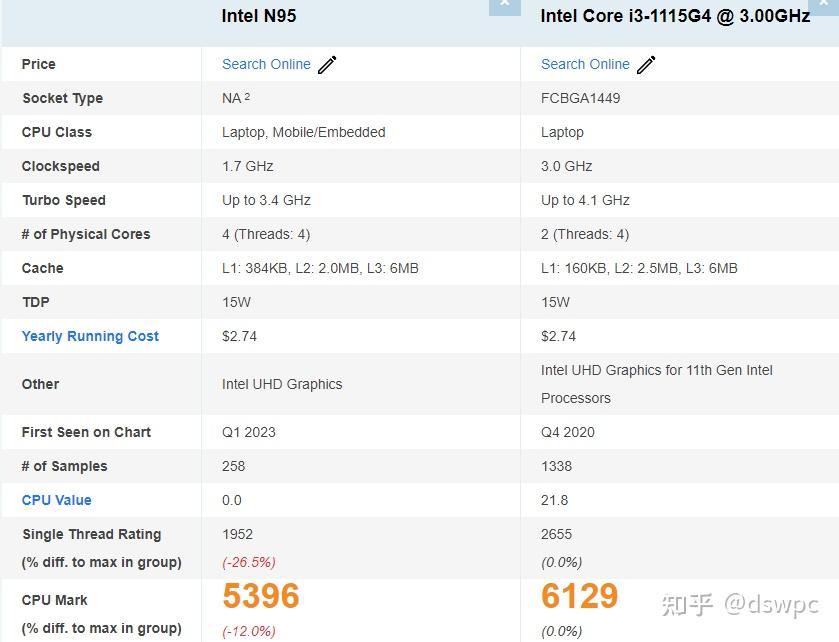Click the CPU Mark score 6129

coord(579,595)
